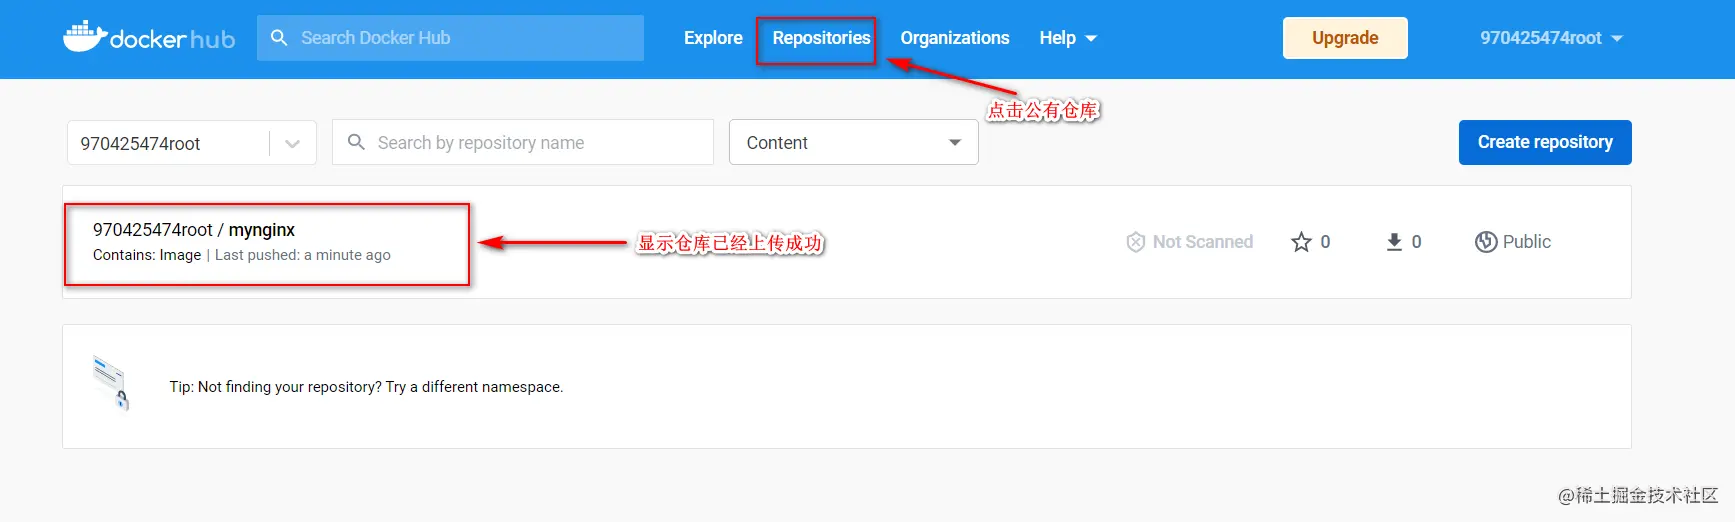Viewport: 1735px width, 522px height.
Task: Click Create repository button
Action: point(1545,142)
